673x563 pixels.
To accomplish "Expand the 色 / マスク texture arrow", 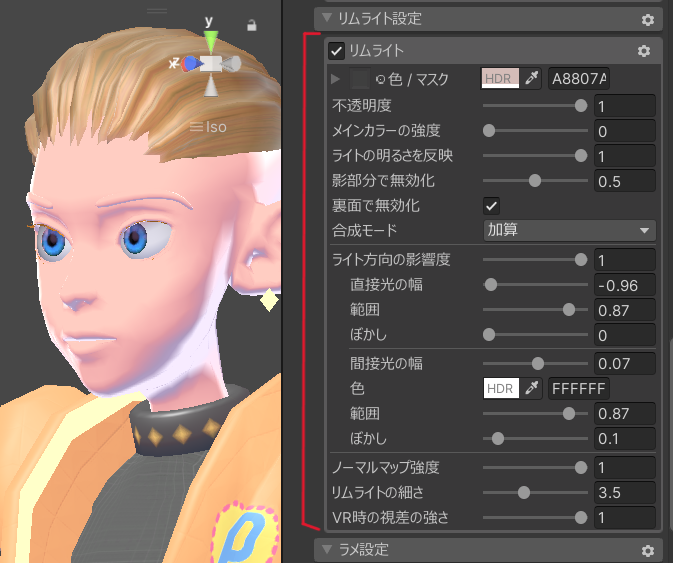I will 335,78.
